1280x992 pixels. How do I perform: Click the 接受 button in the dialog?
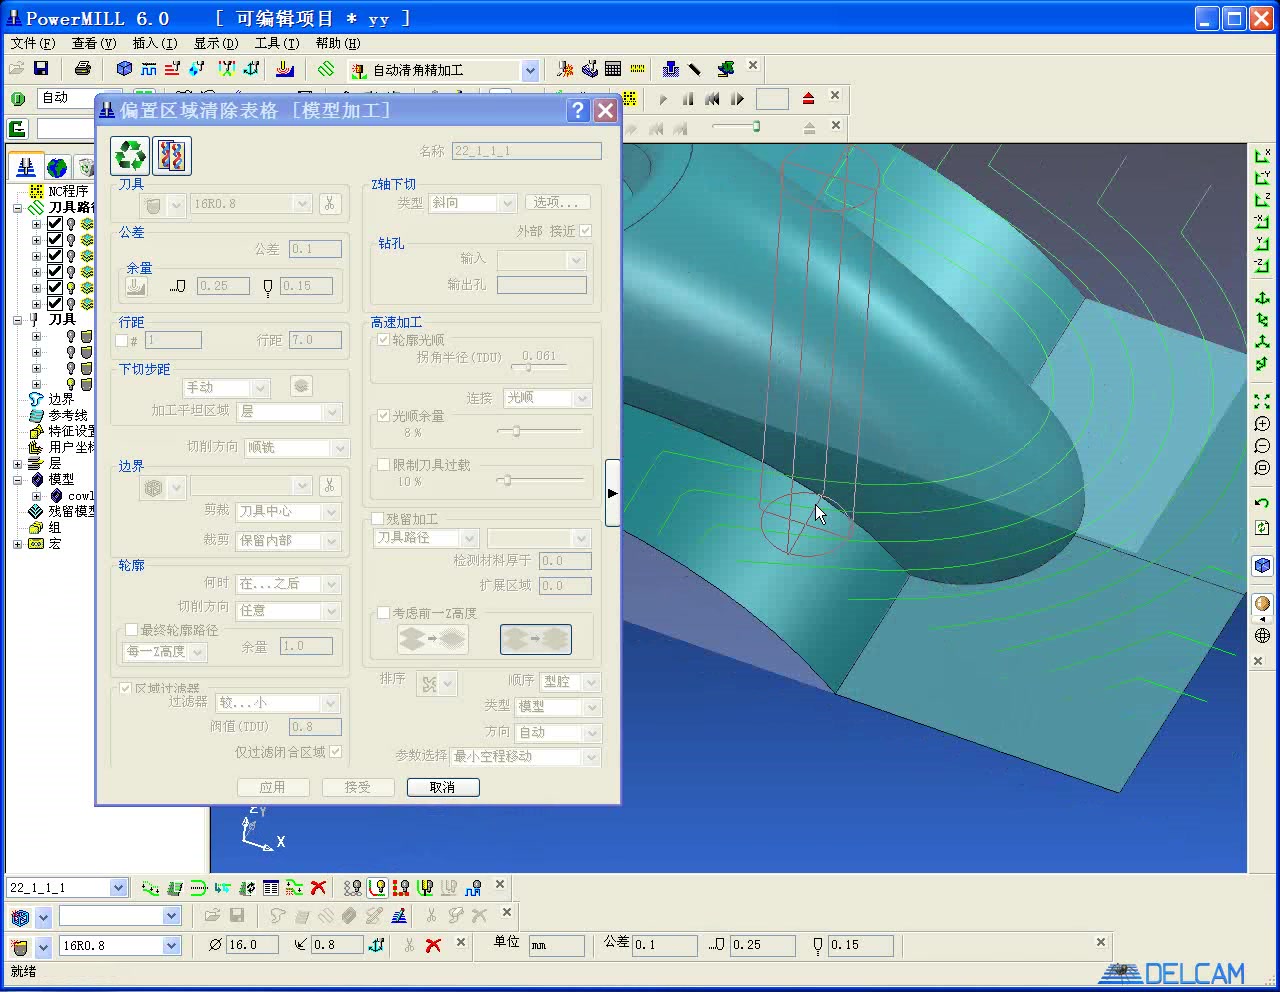[358, 788]
